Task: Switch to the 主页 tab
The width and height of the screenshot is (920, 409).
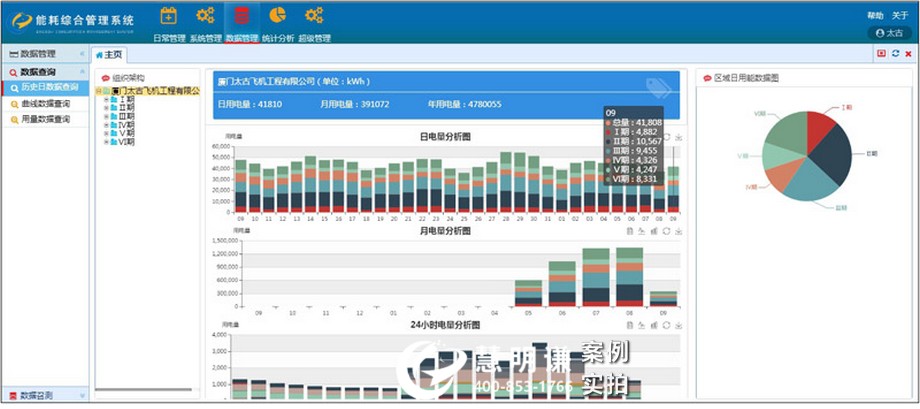Action: (x=109, y=55)
